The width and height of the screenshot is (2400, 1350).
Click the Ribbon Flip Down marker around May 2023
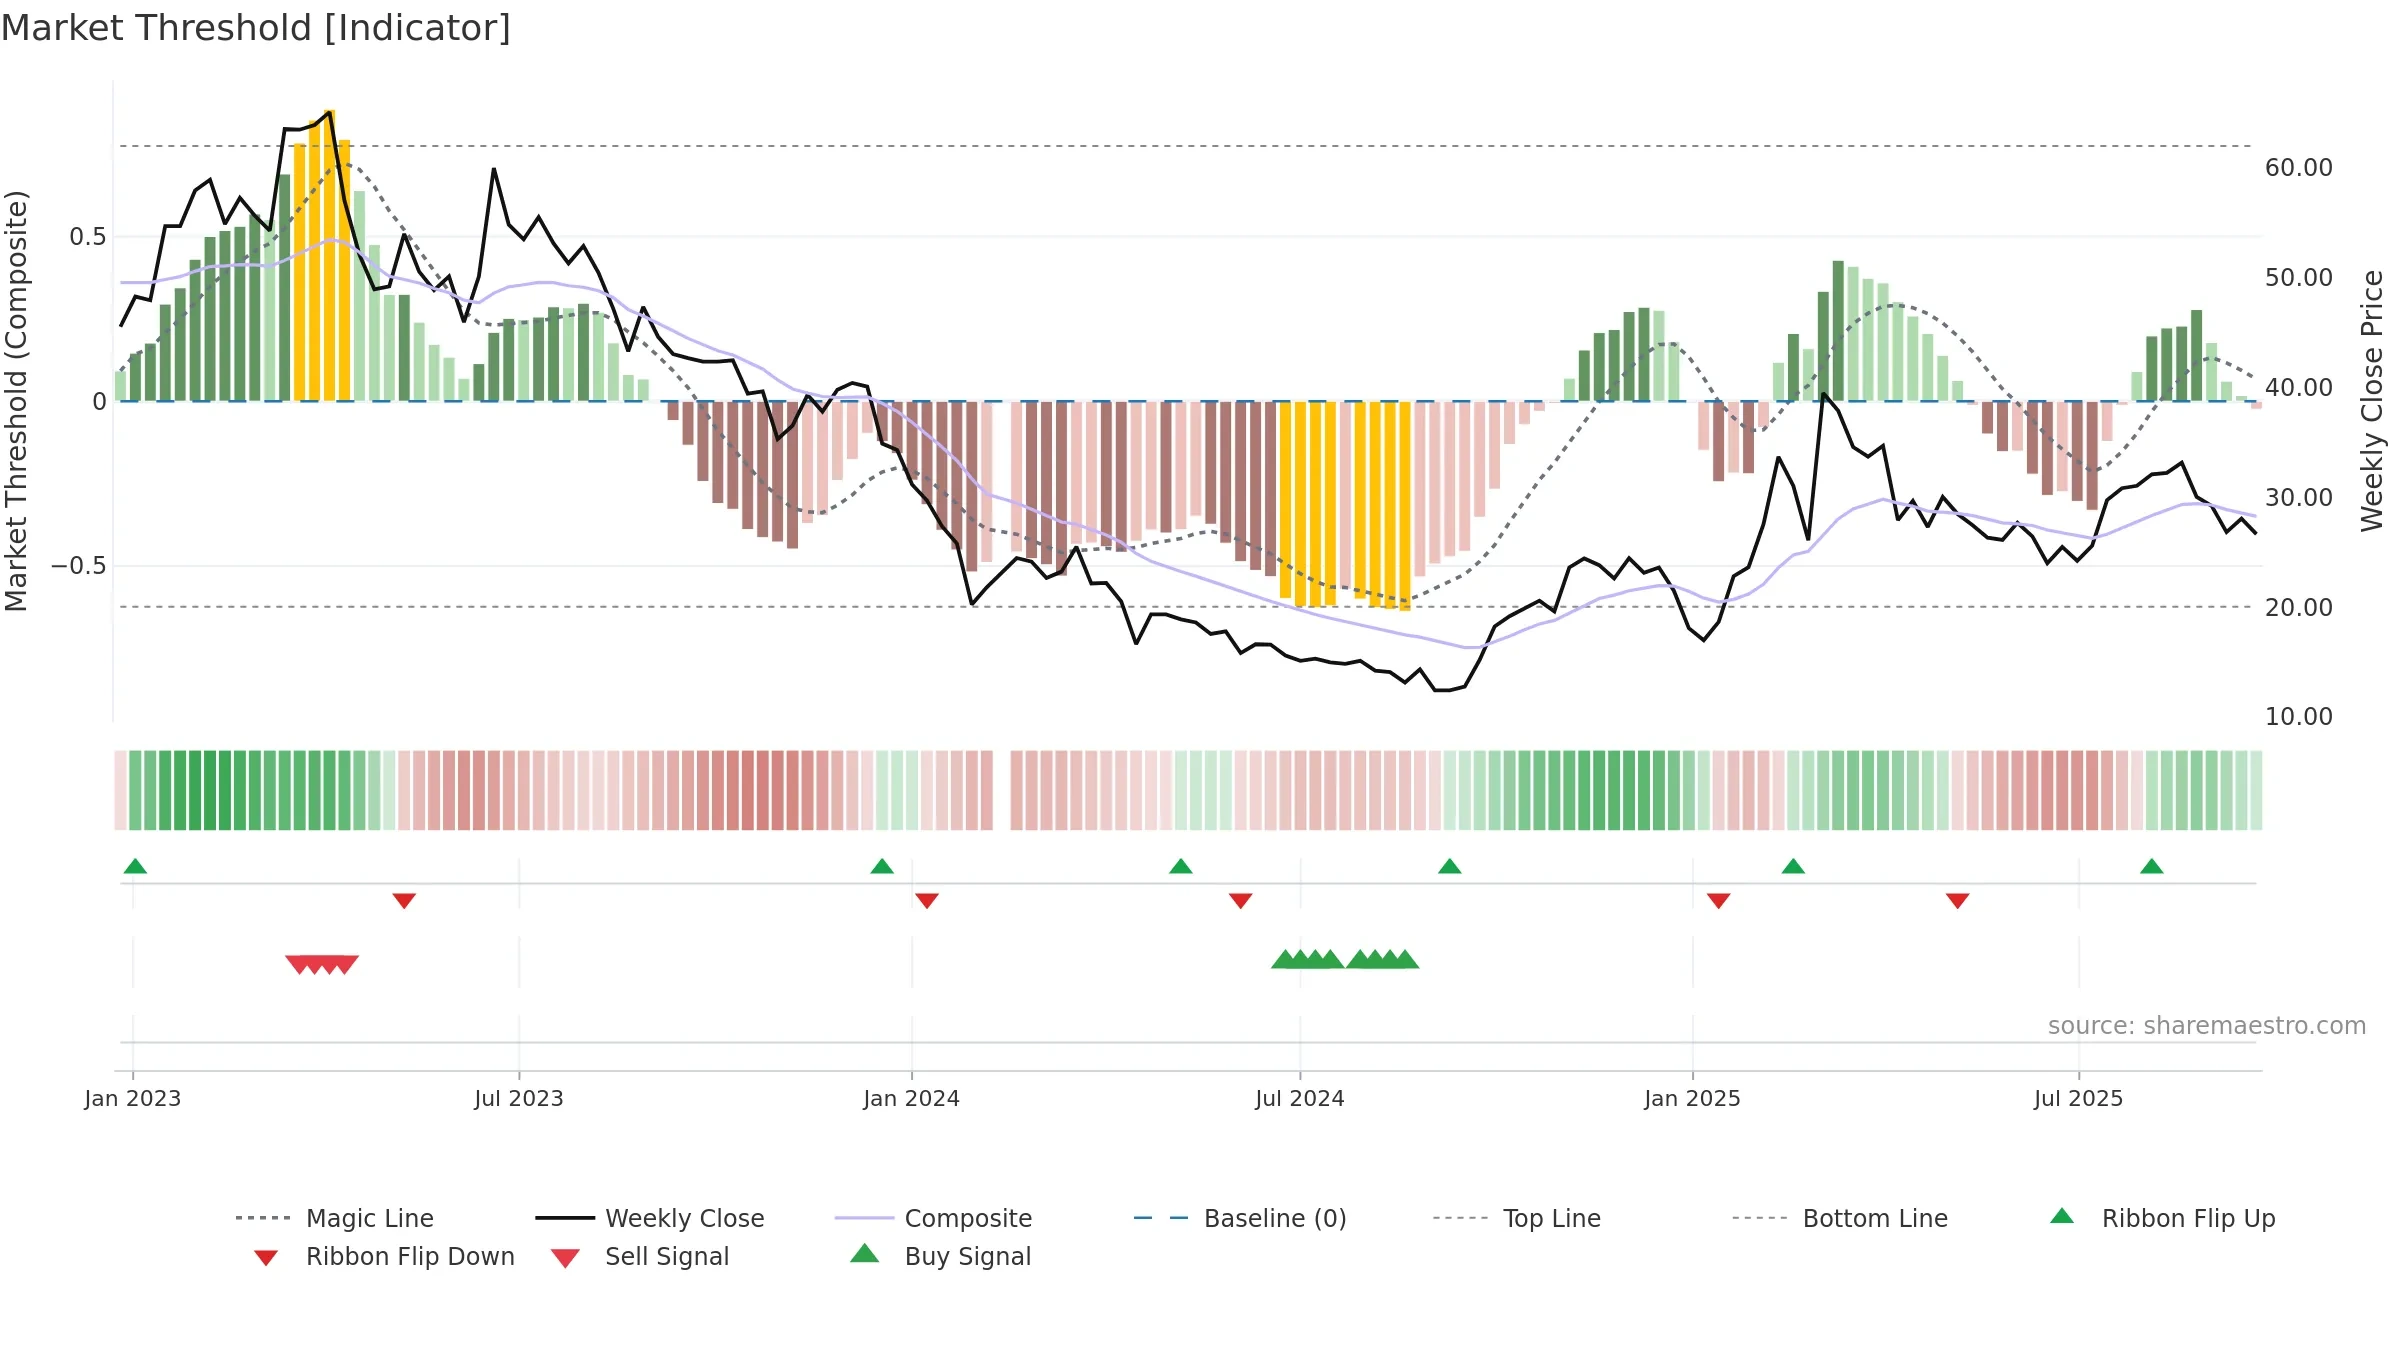[x=404, y=901]
